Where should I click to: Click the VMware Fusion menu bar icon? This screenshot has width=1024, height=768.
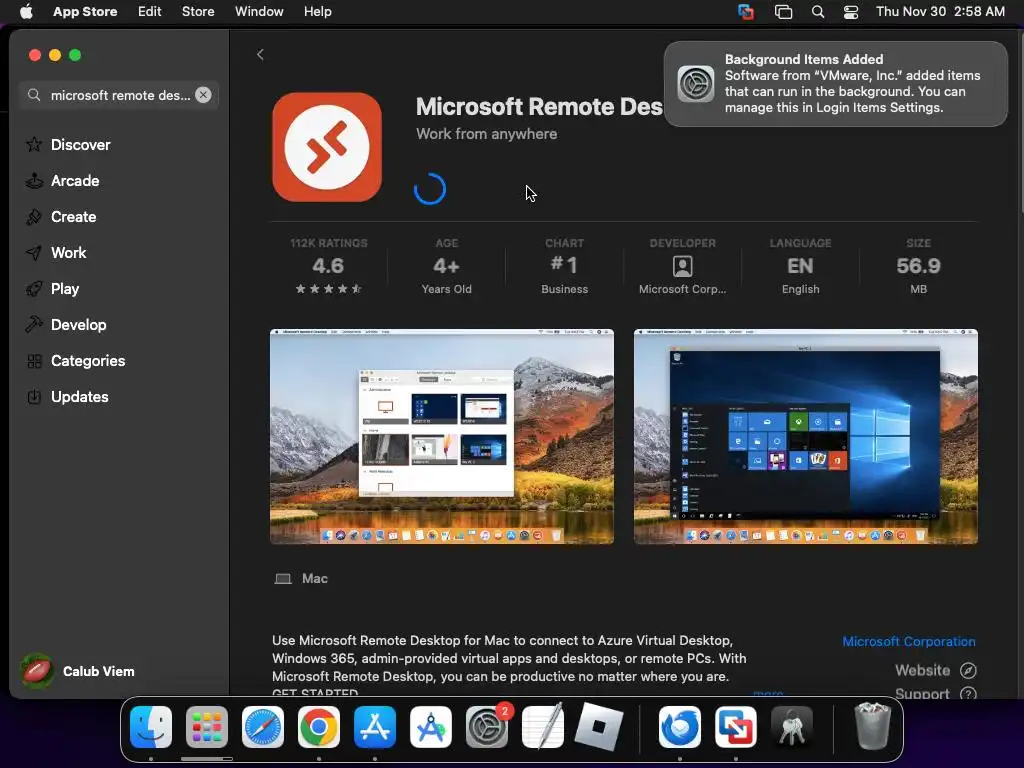click(746, 12)
